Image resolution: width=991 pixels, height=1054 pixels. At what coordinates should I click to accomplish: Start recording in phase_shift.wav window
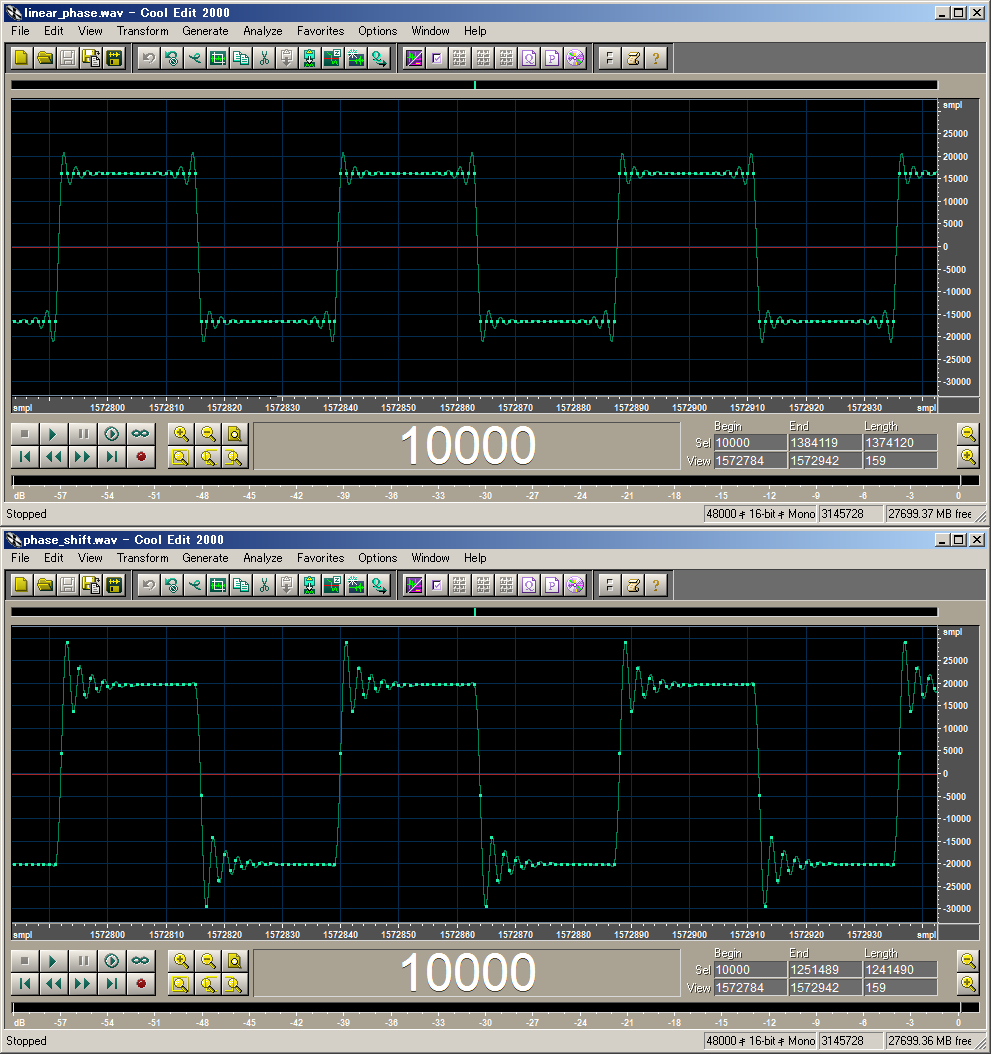pyautogui.click(x=141, y=984)
